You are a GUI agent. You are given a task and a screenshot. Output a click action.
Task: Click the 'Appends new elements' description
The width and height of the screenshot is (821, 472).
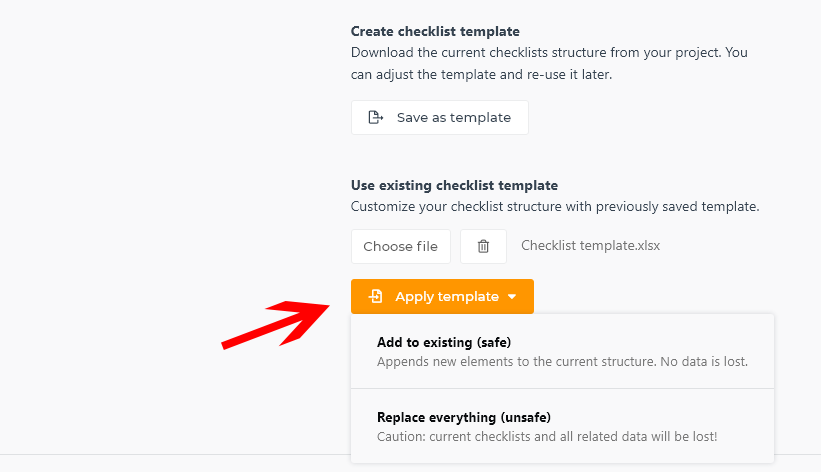pyautogui.click(x=562, y=361)
